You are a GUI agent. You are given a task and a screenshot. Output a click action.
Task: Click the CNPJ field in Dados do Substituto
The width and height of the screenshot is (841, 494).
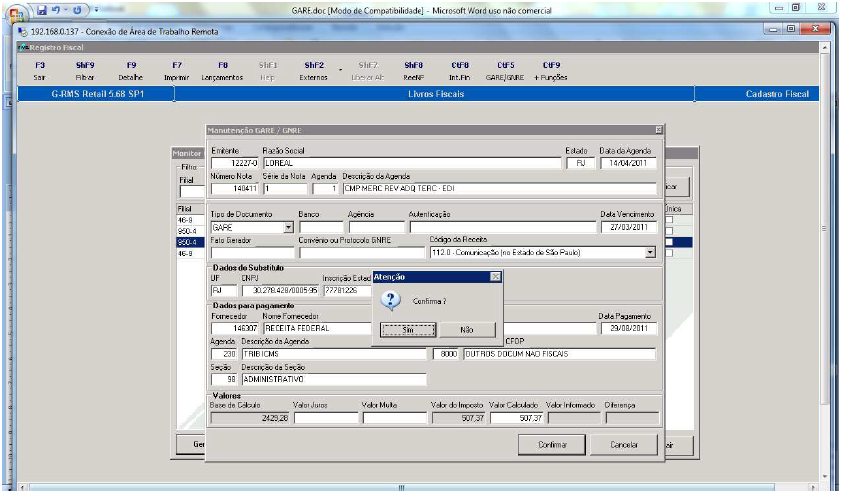click(x=280, y=291)
